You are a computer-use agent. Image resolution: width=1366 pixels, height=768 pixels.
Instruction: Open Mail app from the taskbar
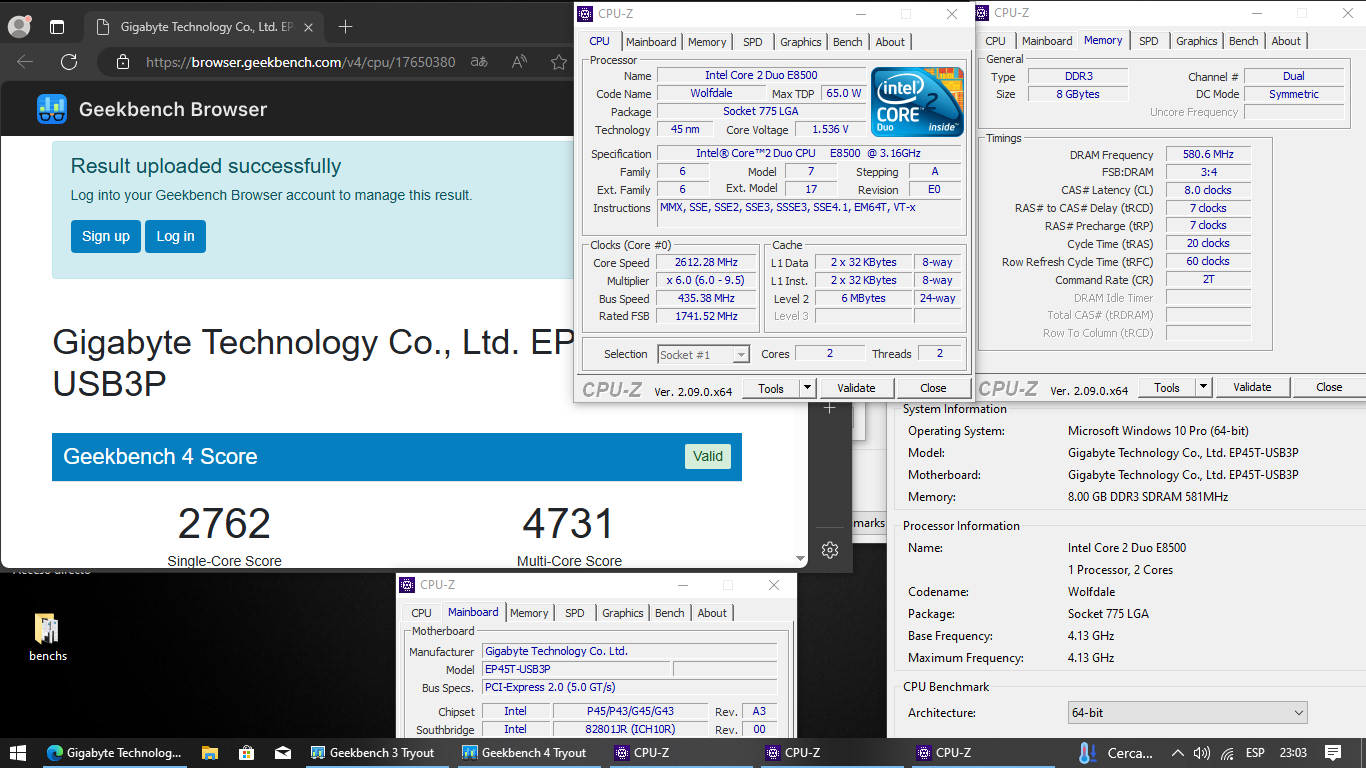coord(283,753)
